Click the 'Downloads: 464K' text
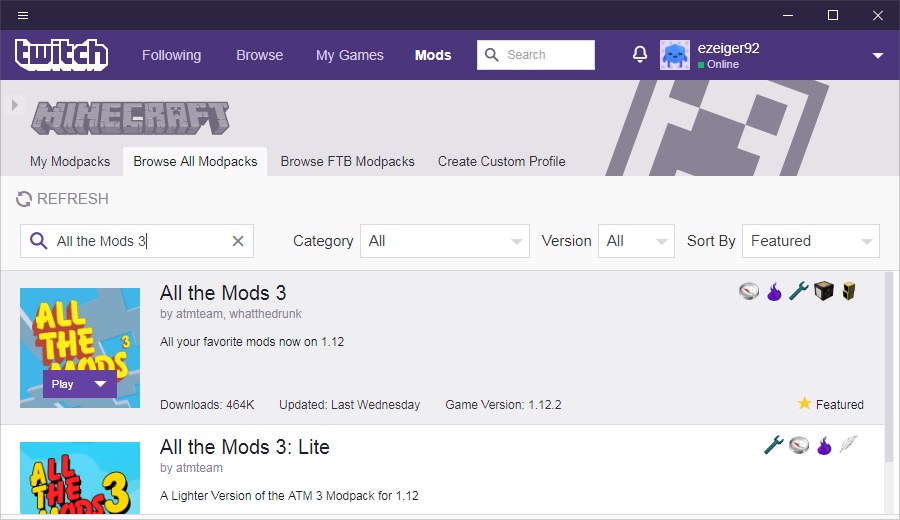Image resolution: width=900 pixels, height=520 pixels. pos(207,405)
